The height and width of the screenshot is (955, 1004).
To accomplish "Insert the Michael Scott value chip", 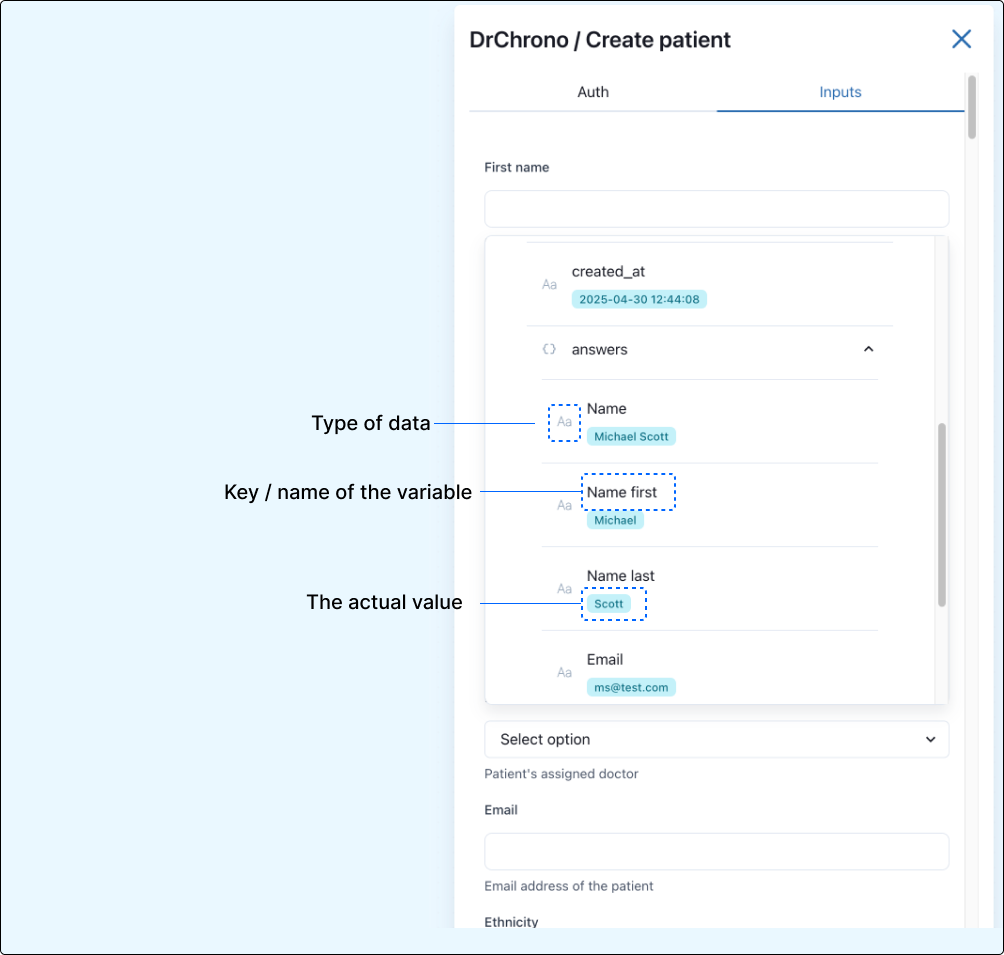I will pos(631,436).
